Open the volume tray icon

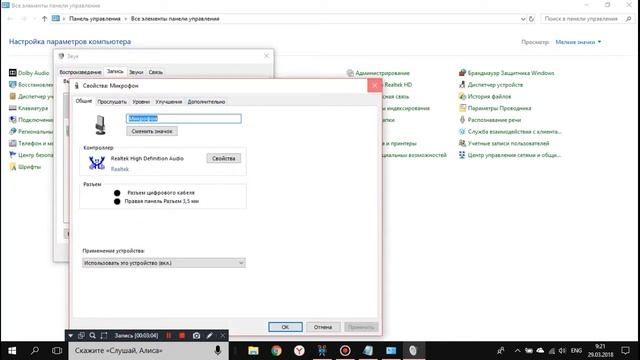pyautogui.click(x=562, y=351)
